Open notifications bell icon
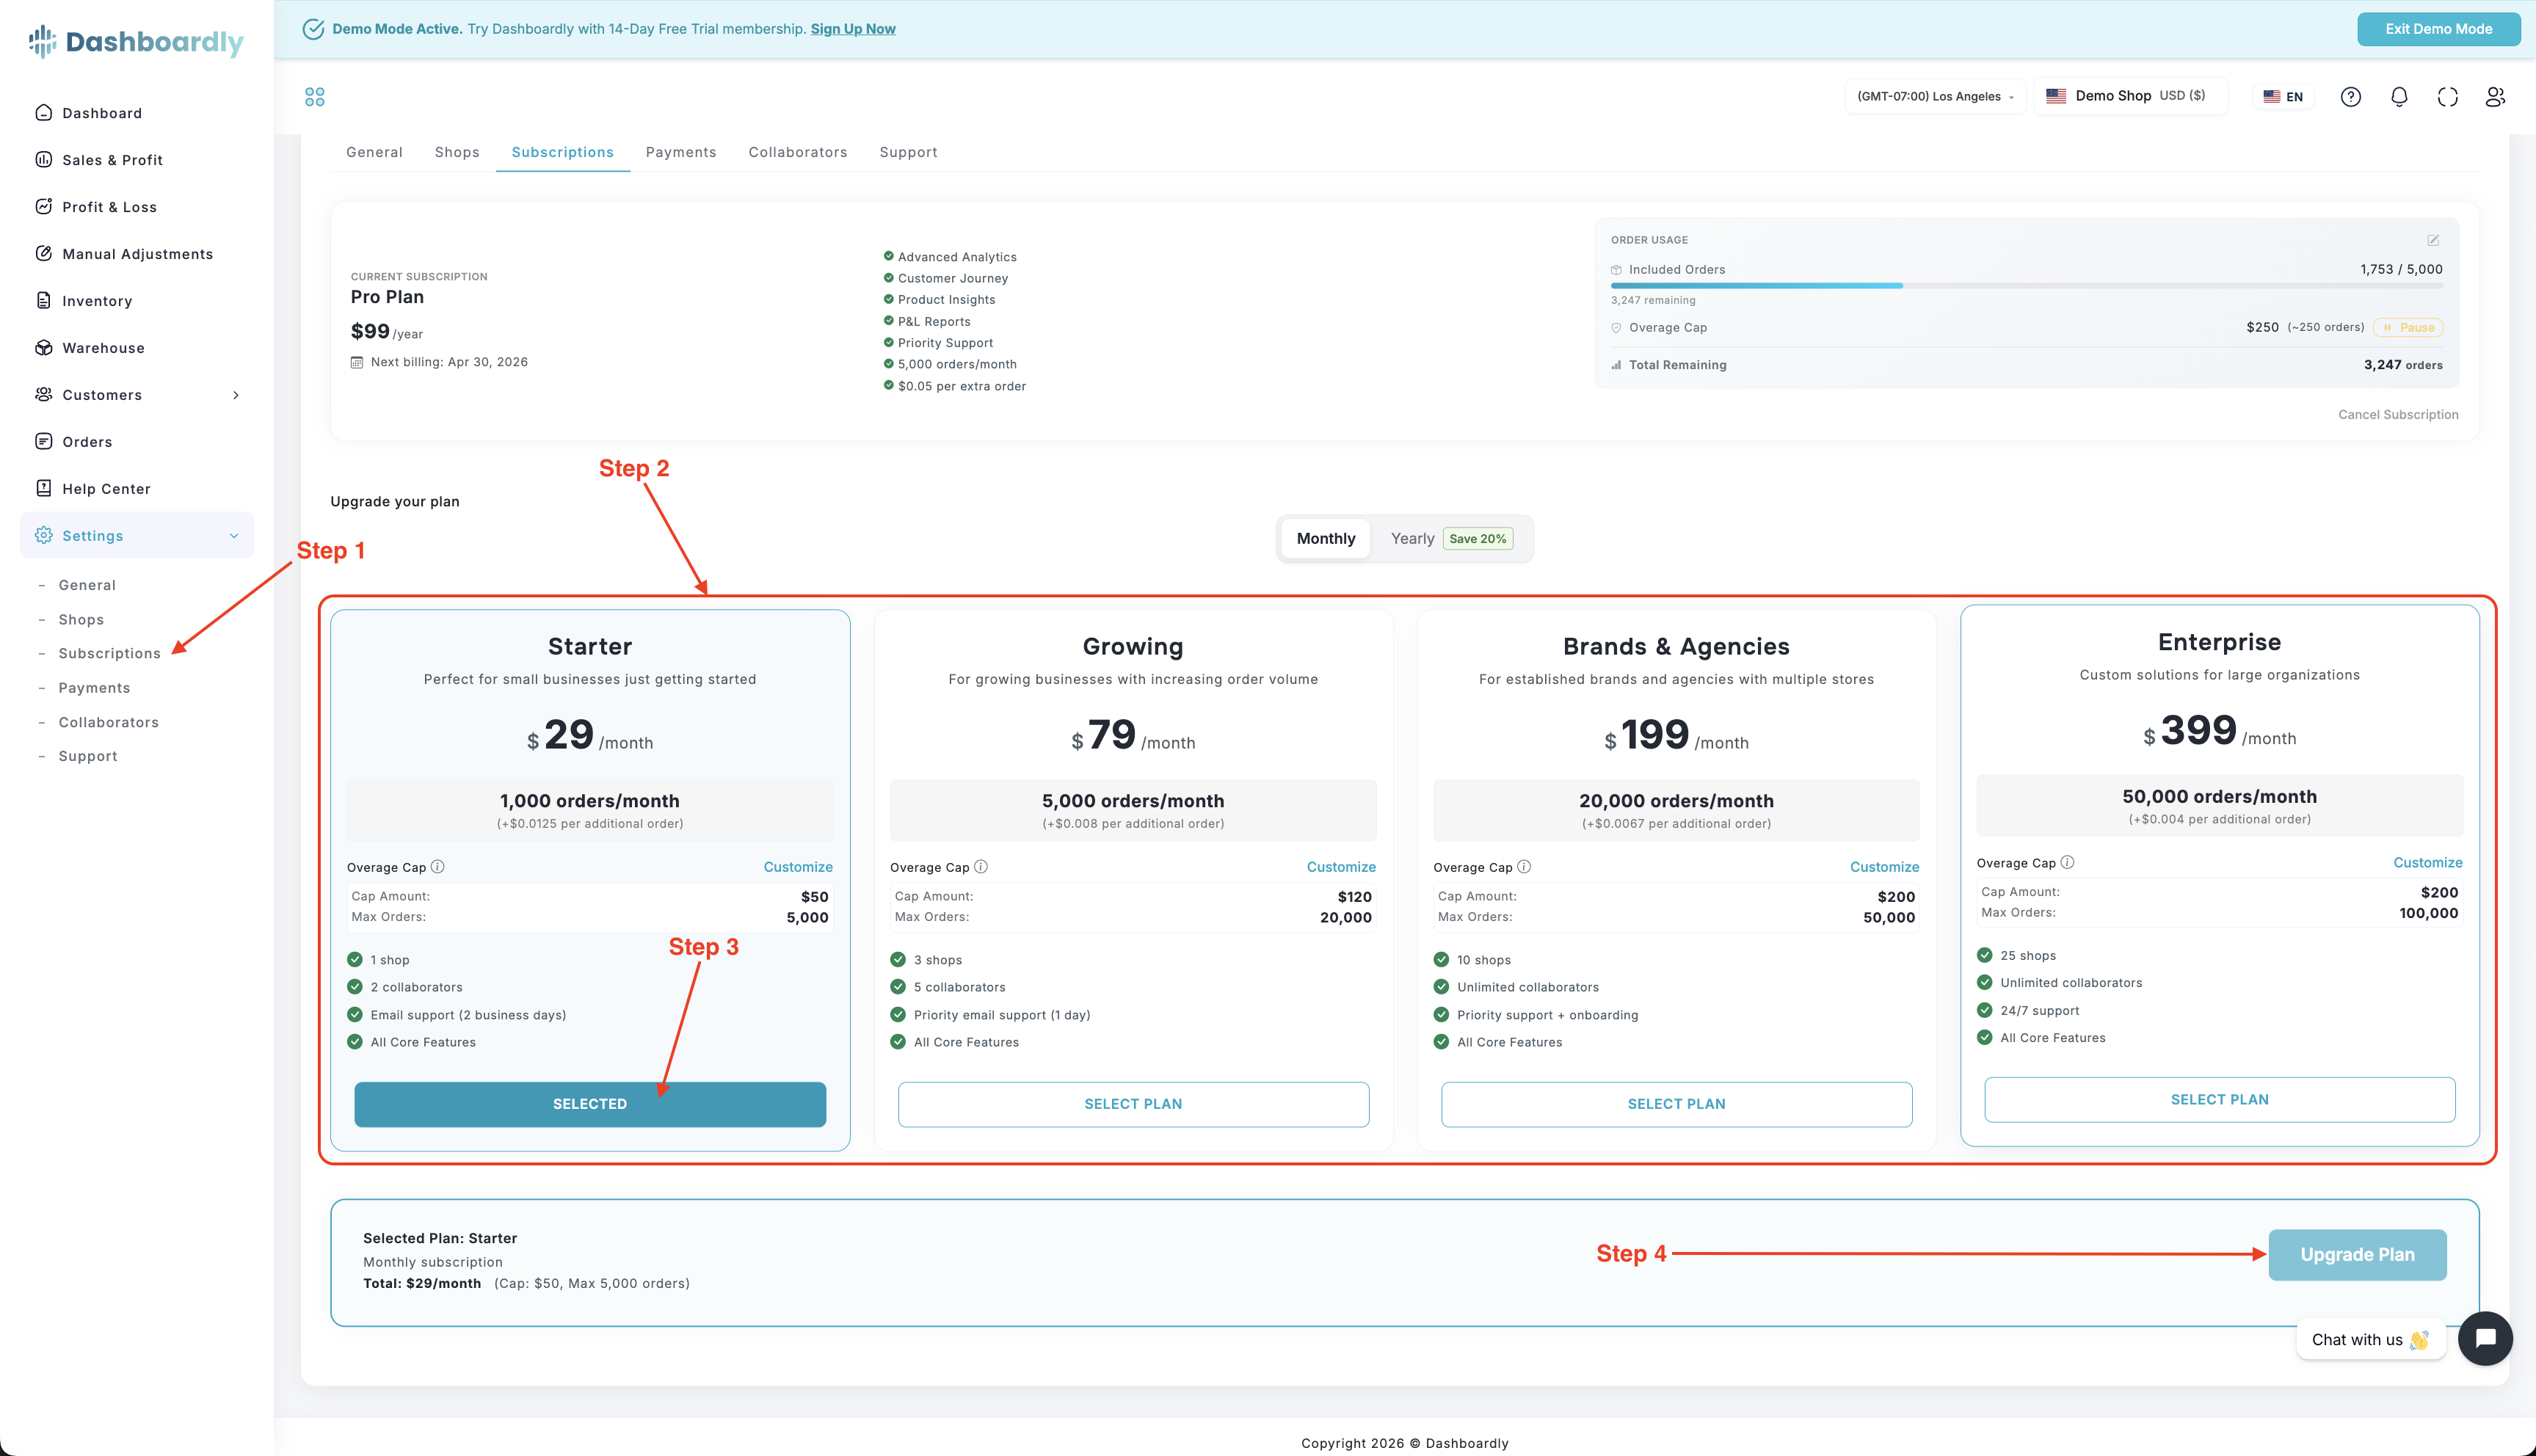2536x1456 pixels. (2399, 97)
